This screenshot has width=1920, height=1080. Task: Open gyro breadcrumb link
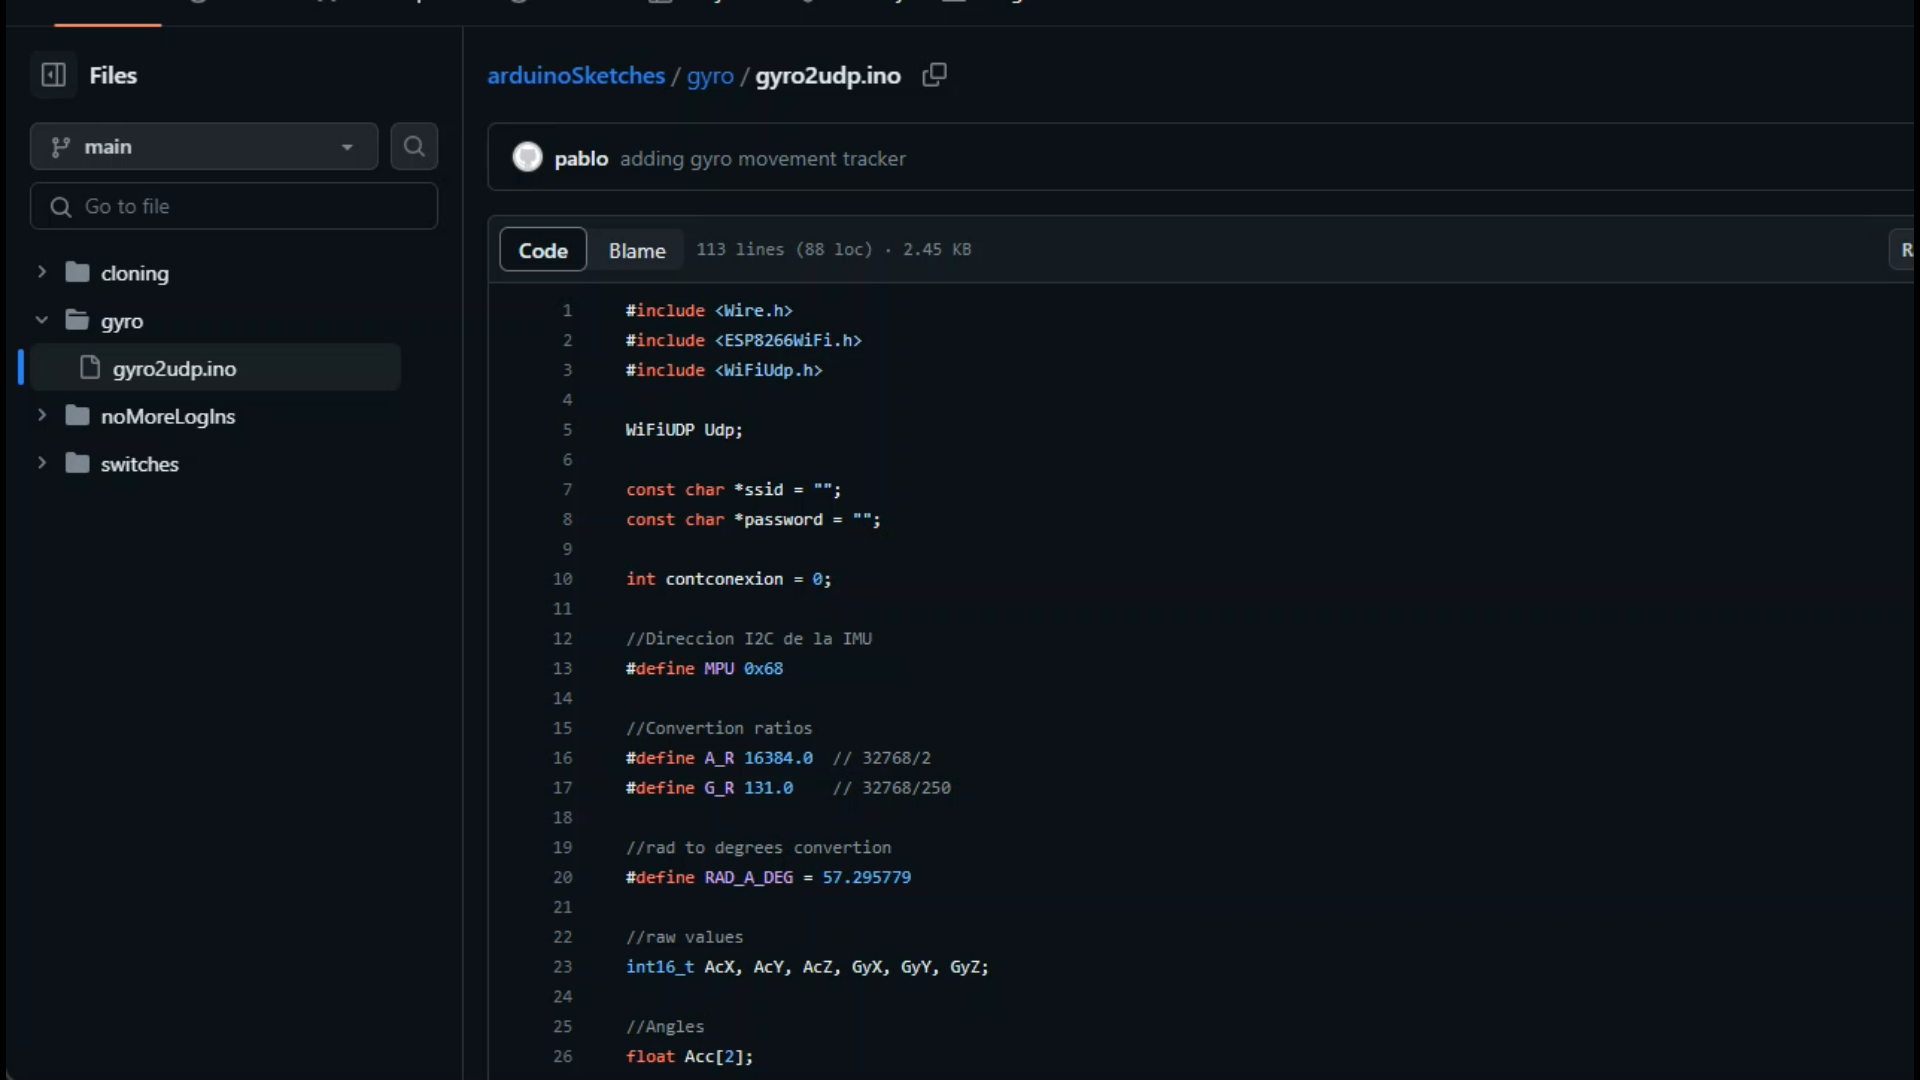(x=710, y=76)
